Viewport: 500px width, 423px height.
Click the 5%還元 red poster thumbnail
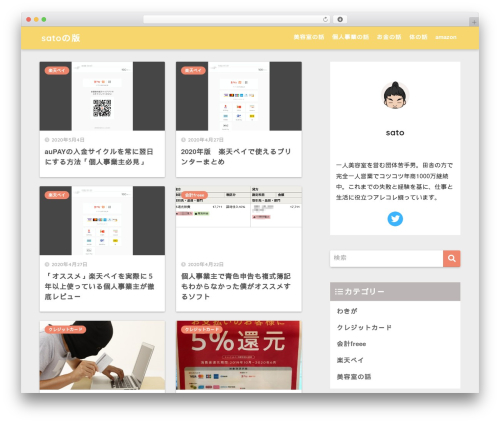(x=239, y=355)
